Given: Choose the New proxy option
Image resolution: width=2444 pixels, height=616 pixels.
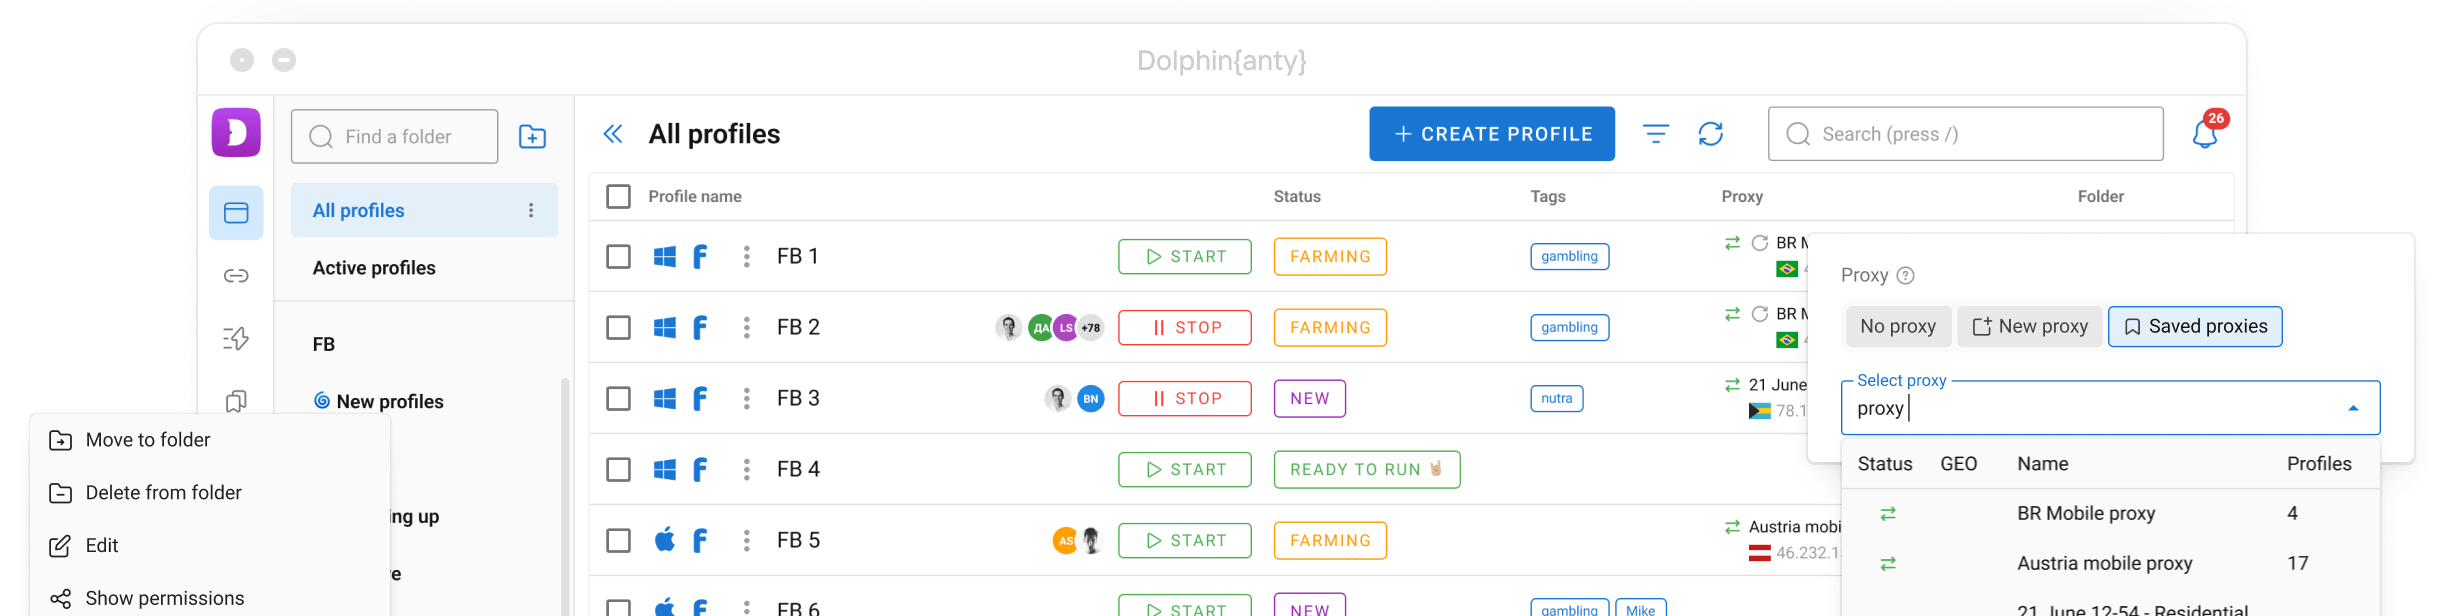Looking at the screenshot, I should (x=2030, y=327).
